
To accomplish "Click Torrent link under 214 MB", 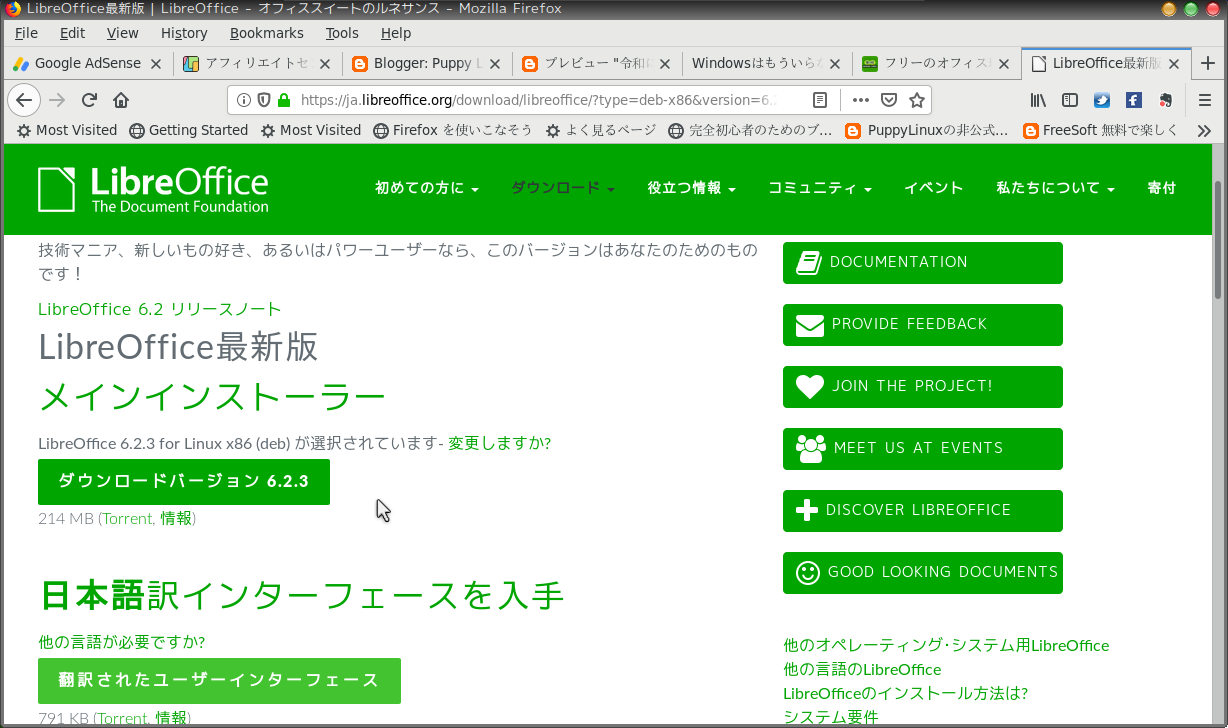I will pyautogui.click(x=127, y=519).
